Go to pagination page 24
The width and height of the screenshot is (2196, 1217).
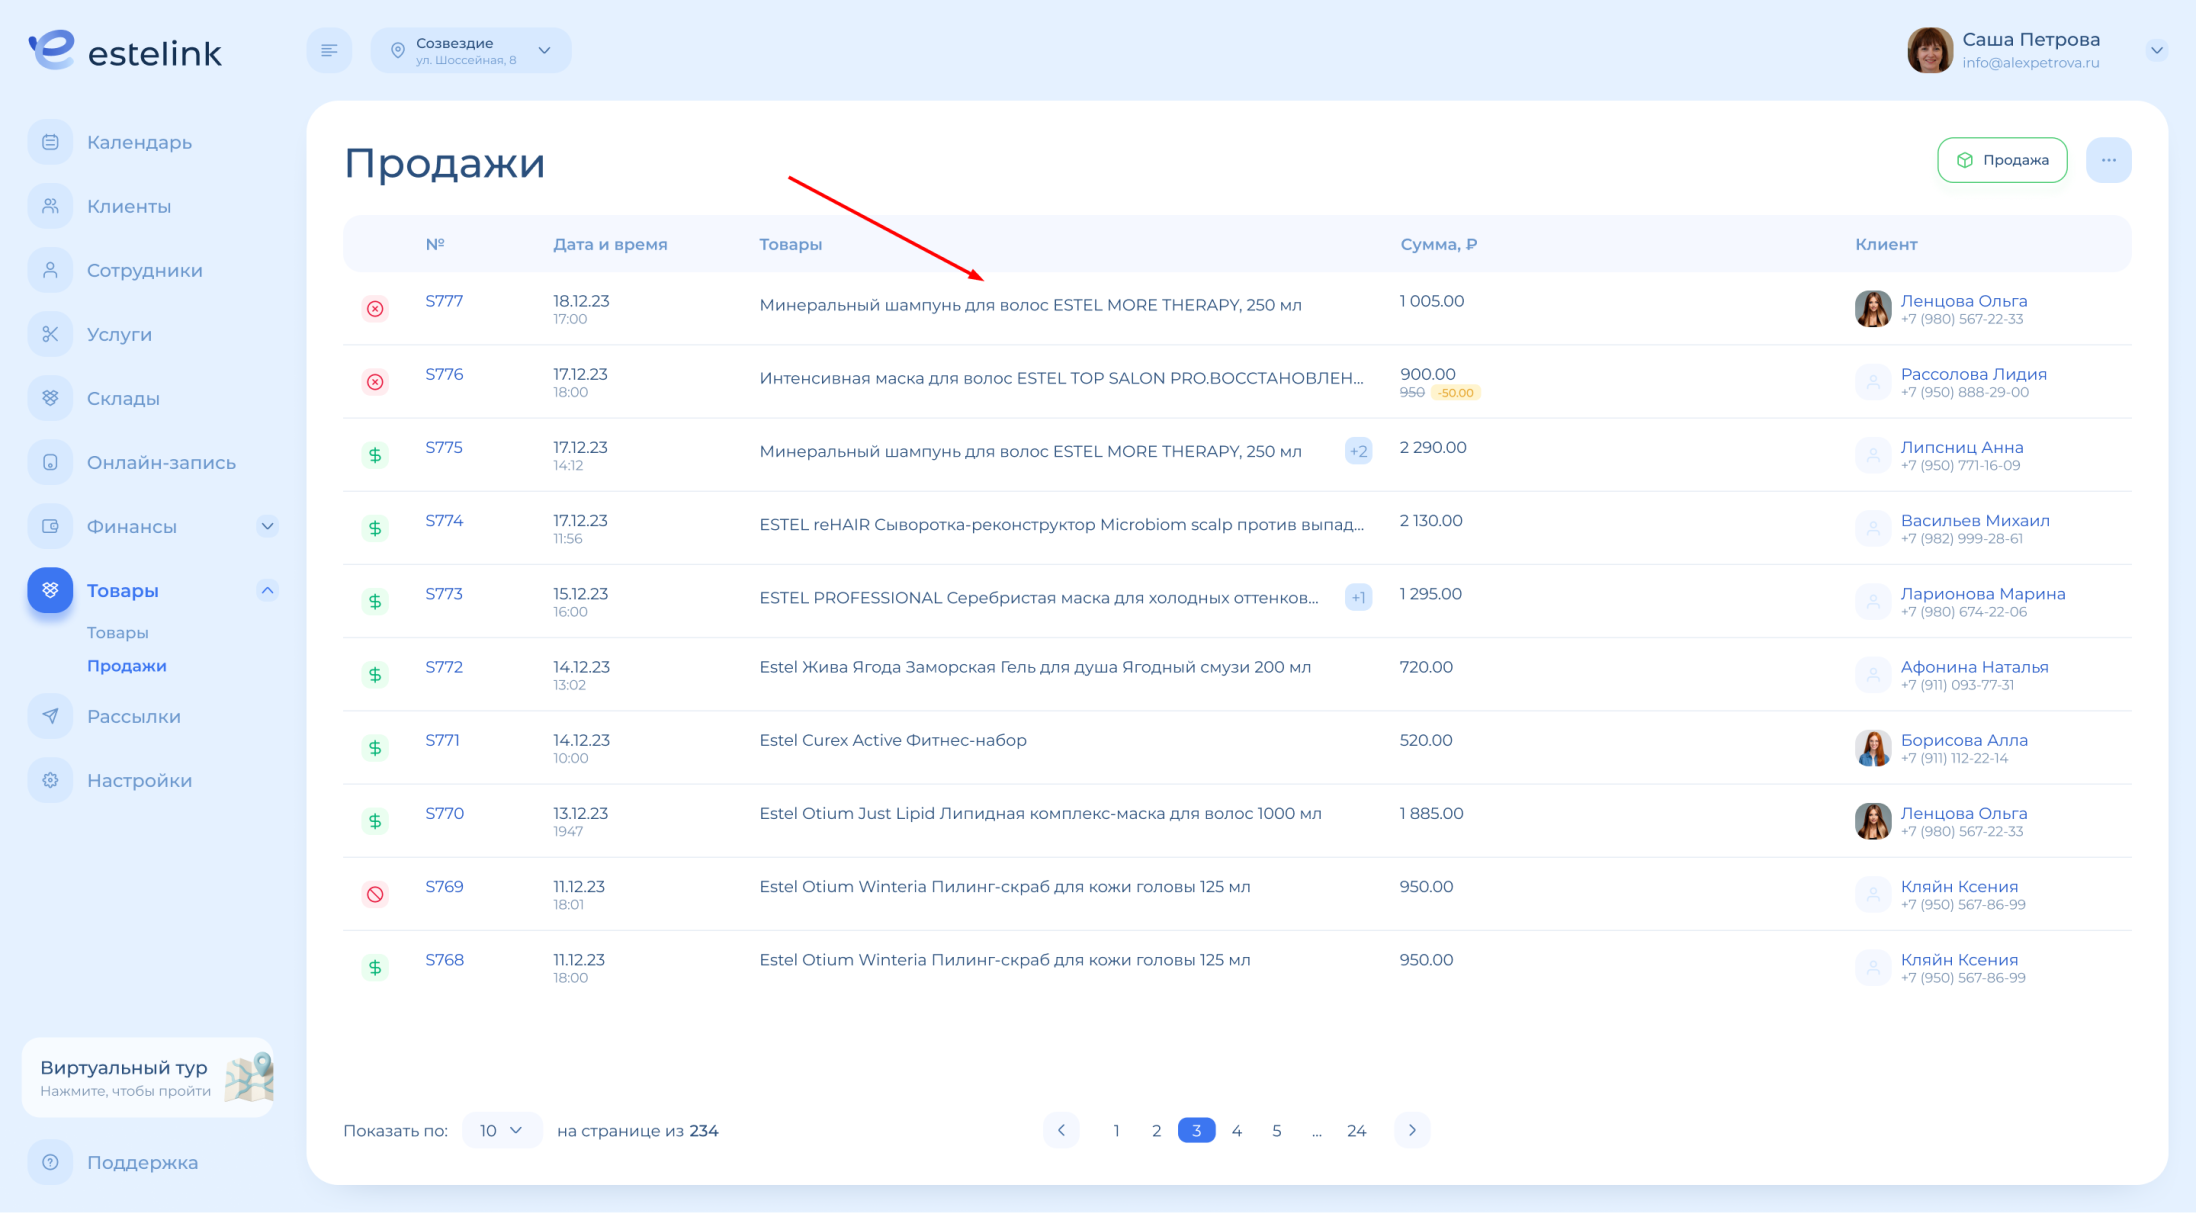pyautogui.click(x=1356, y=1130)
